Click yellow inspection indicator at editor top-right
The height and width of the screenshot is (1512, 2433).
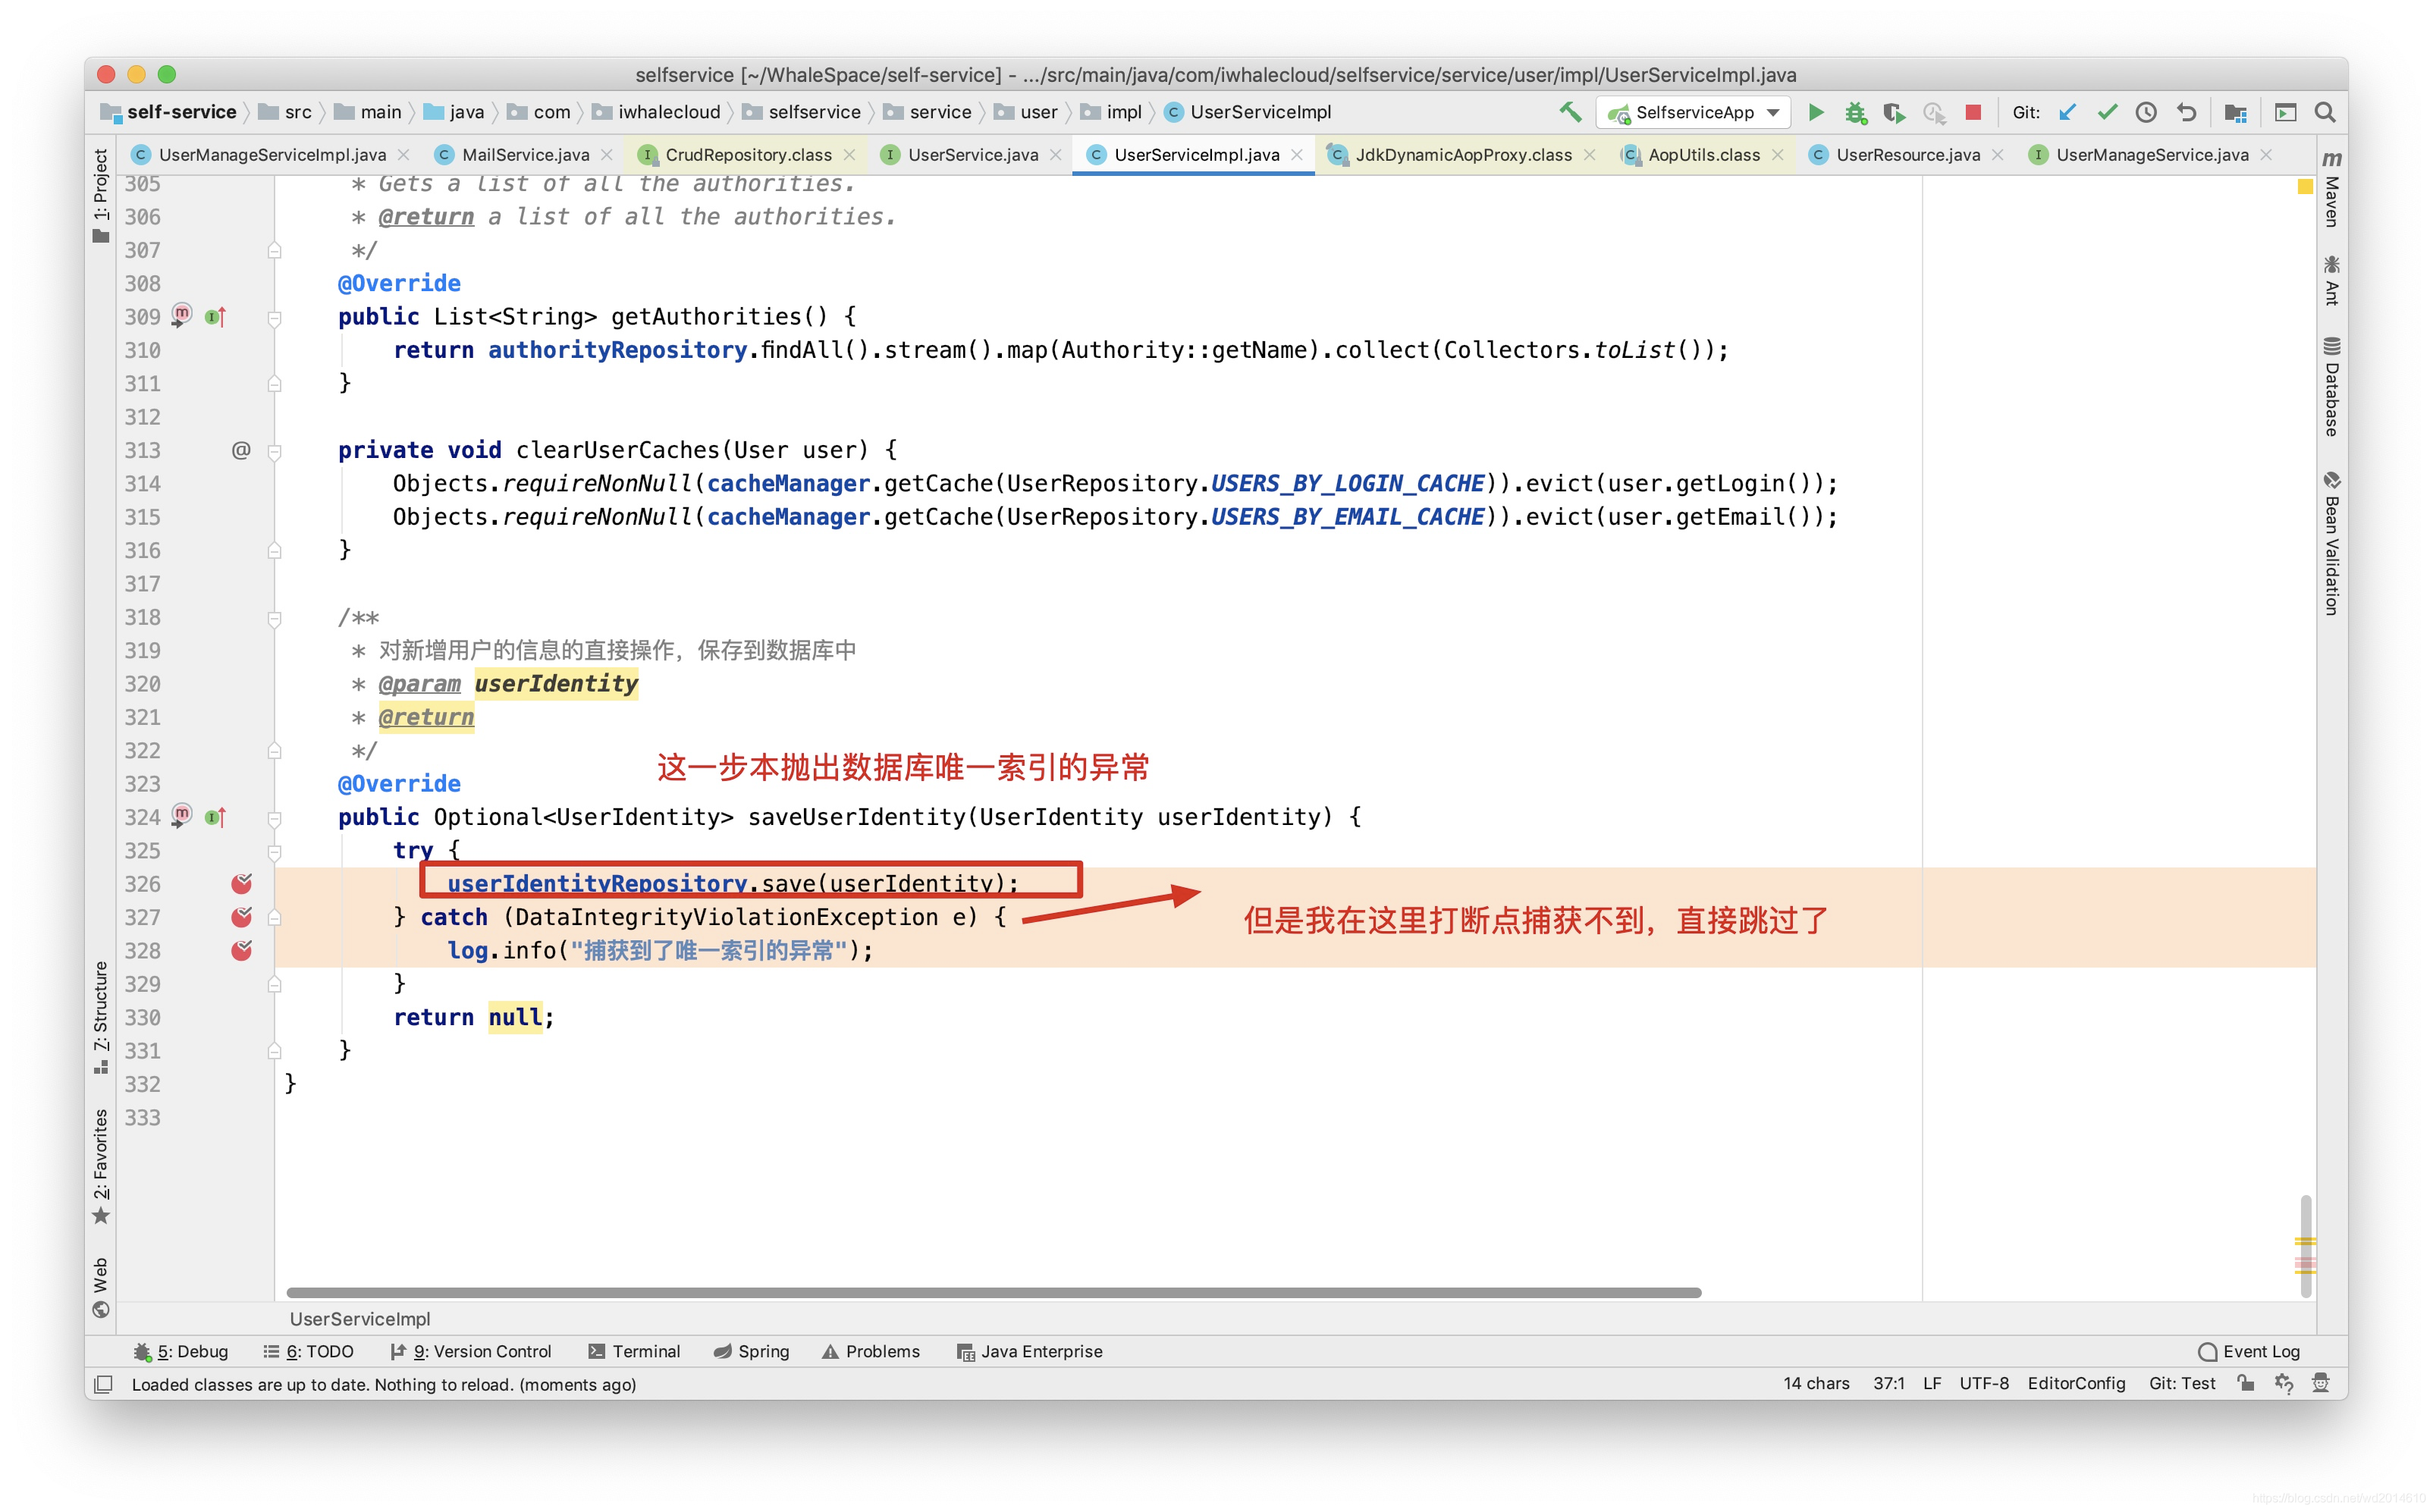2305,186
